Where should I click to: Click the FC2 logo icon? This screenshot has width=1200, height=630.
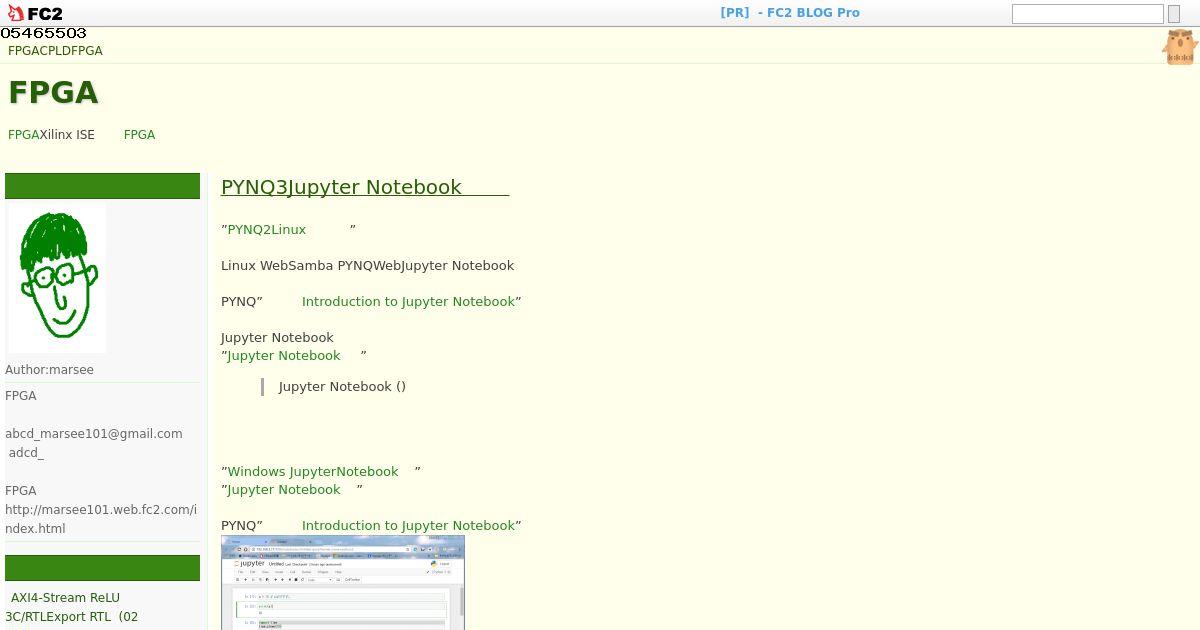tap(34, 13)
